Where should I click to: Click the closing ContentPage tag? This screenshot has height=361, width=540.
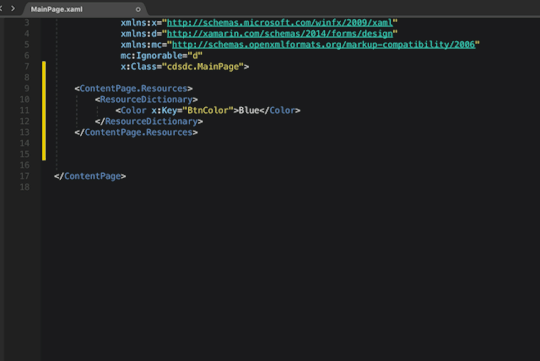coord(90,176)
